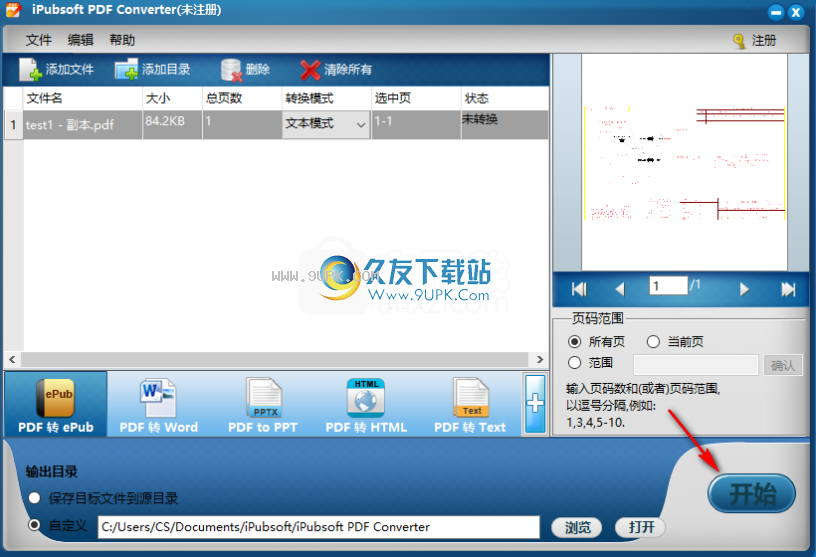Open the 帮助 menu
Image resolution: width=816 pixels, height=557 pixels.
point(122,40)
